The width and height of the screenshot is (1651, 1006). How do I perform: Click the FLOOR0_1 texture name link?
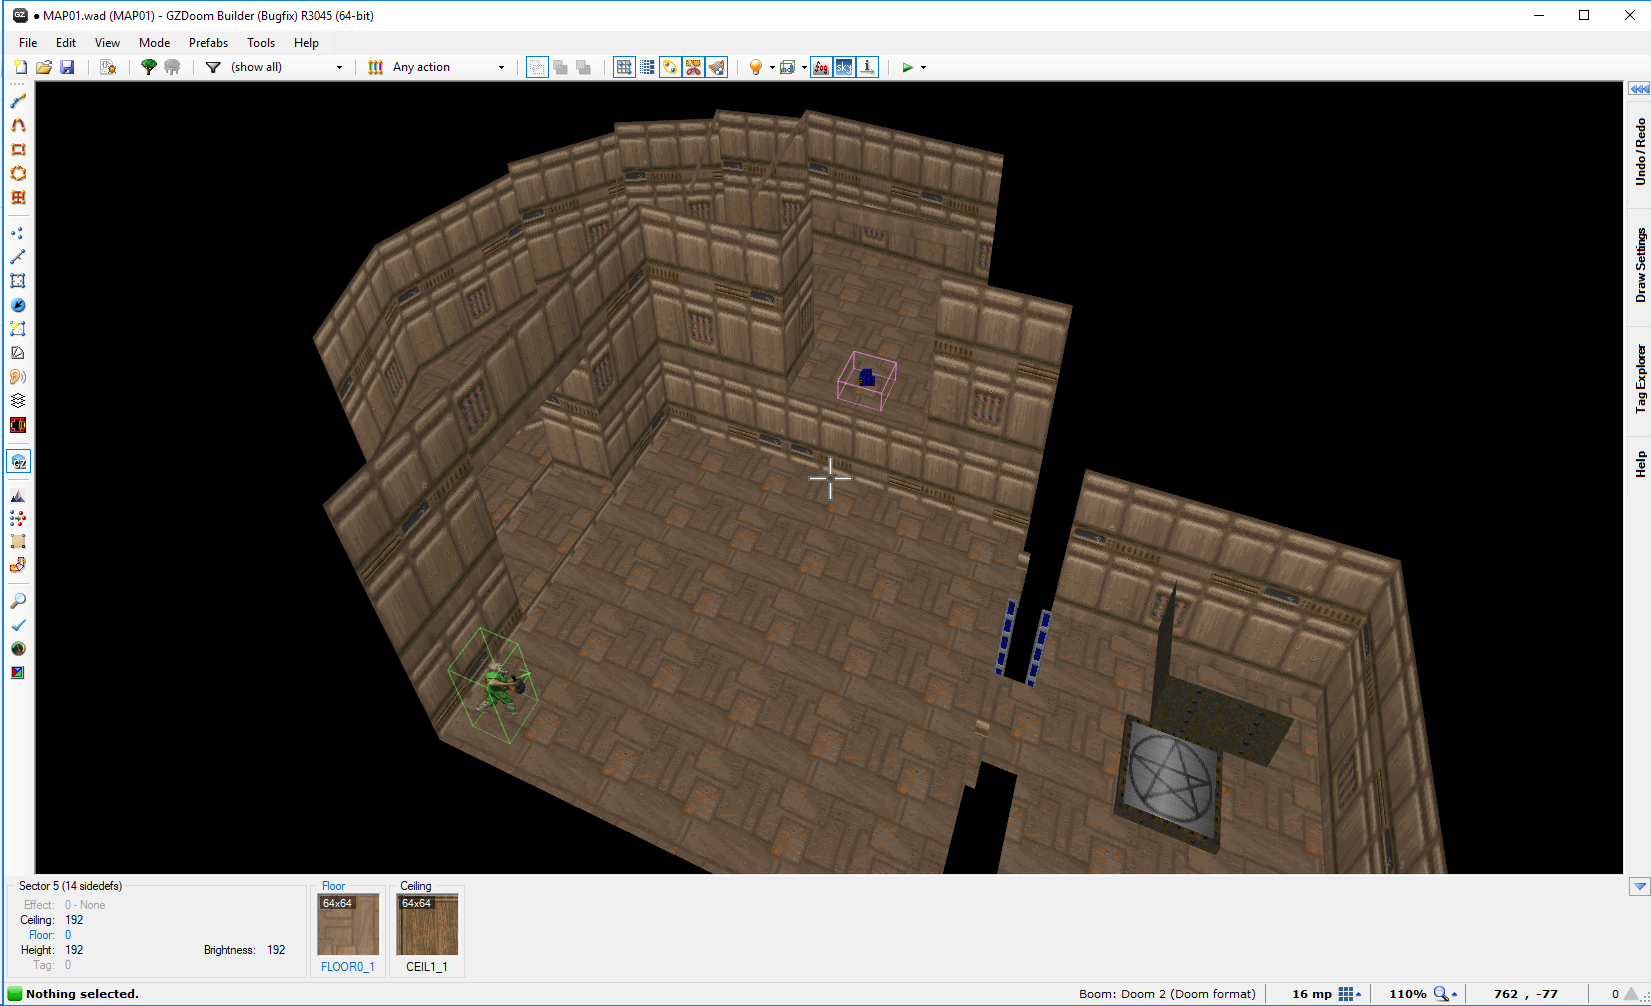click(x=347, y=967)
